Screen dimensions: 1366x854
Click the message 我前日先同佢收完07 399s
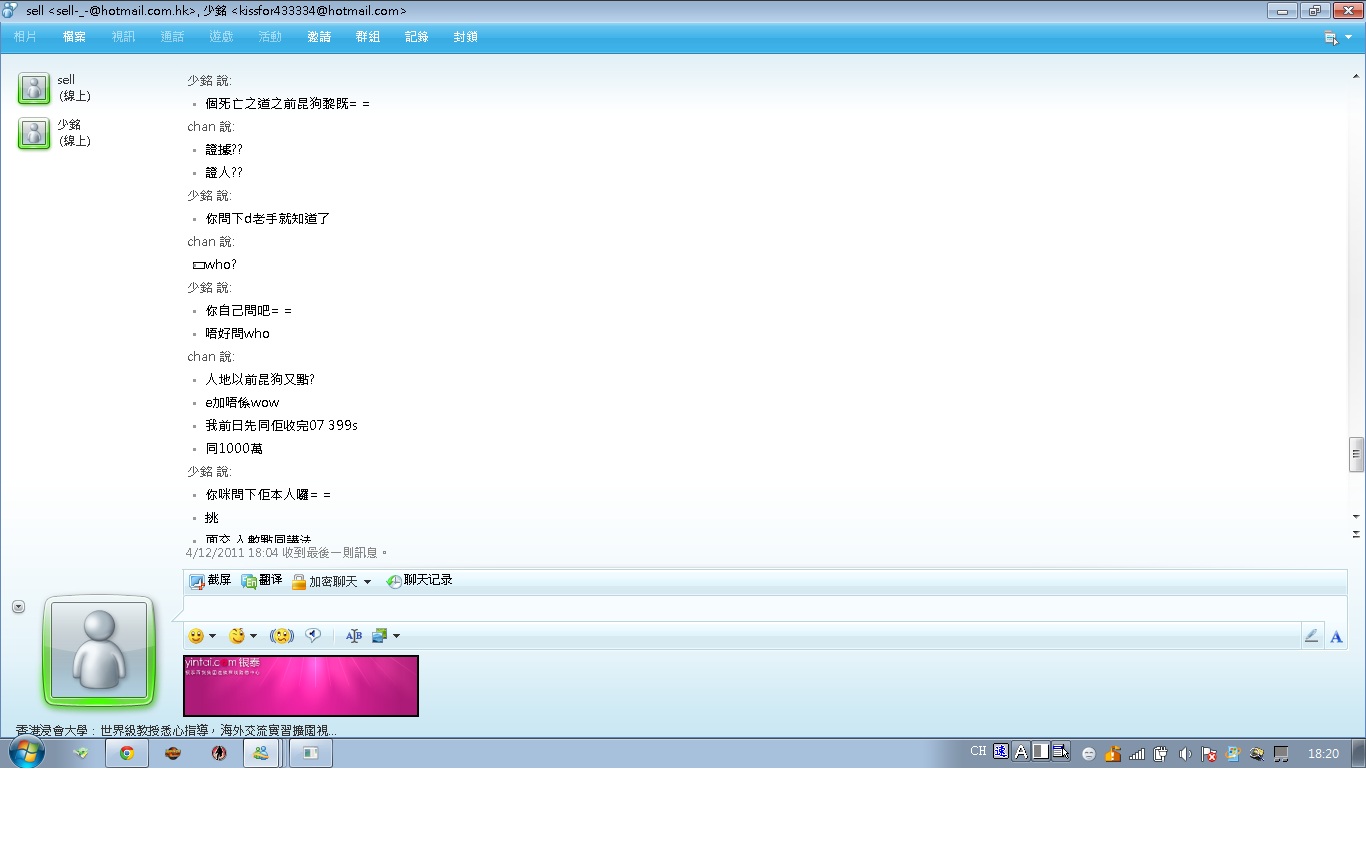coord(282,426)
